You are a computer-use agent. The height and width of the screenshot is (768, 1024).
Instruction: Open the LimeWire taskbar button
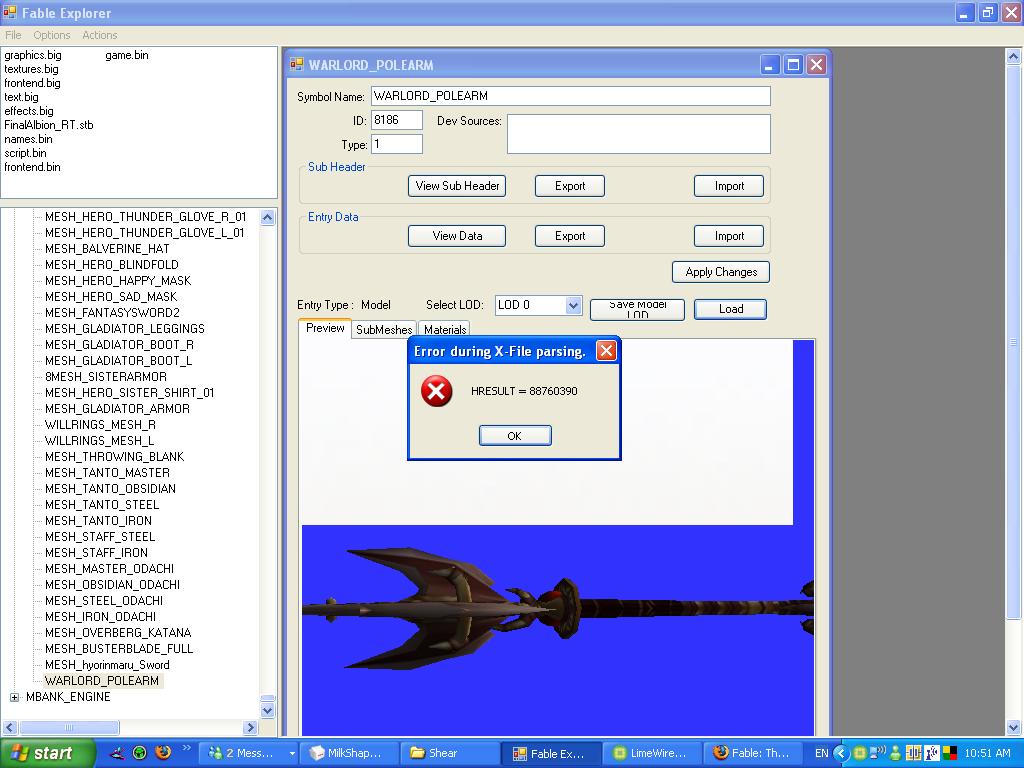click(x=649, y=753)
